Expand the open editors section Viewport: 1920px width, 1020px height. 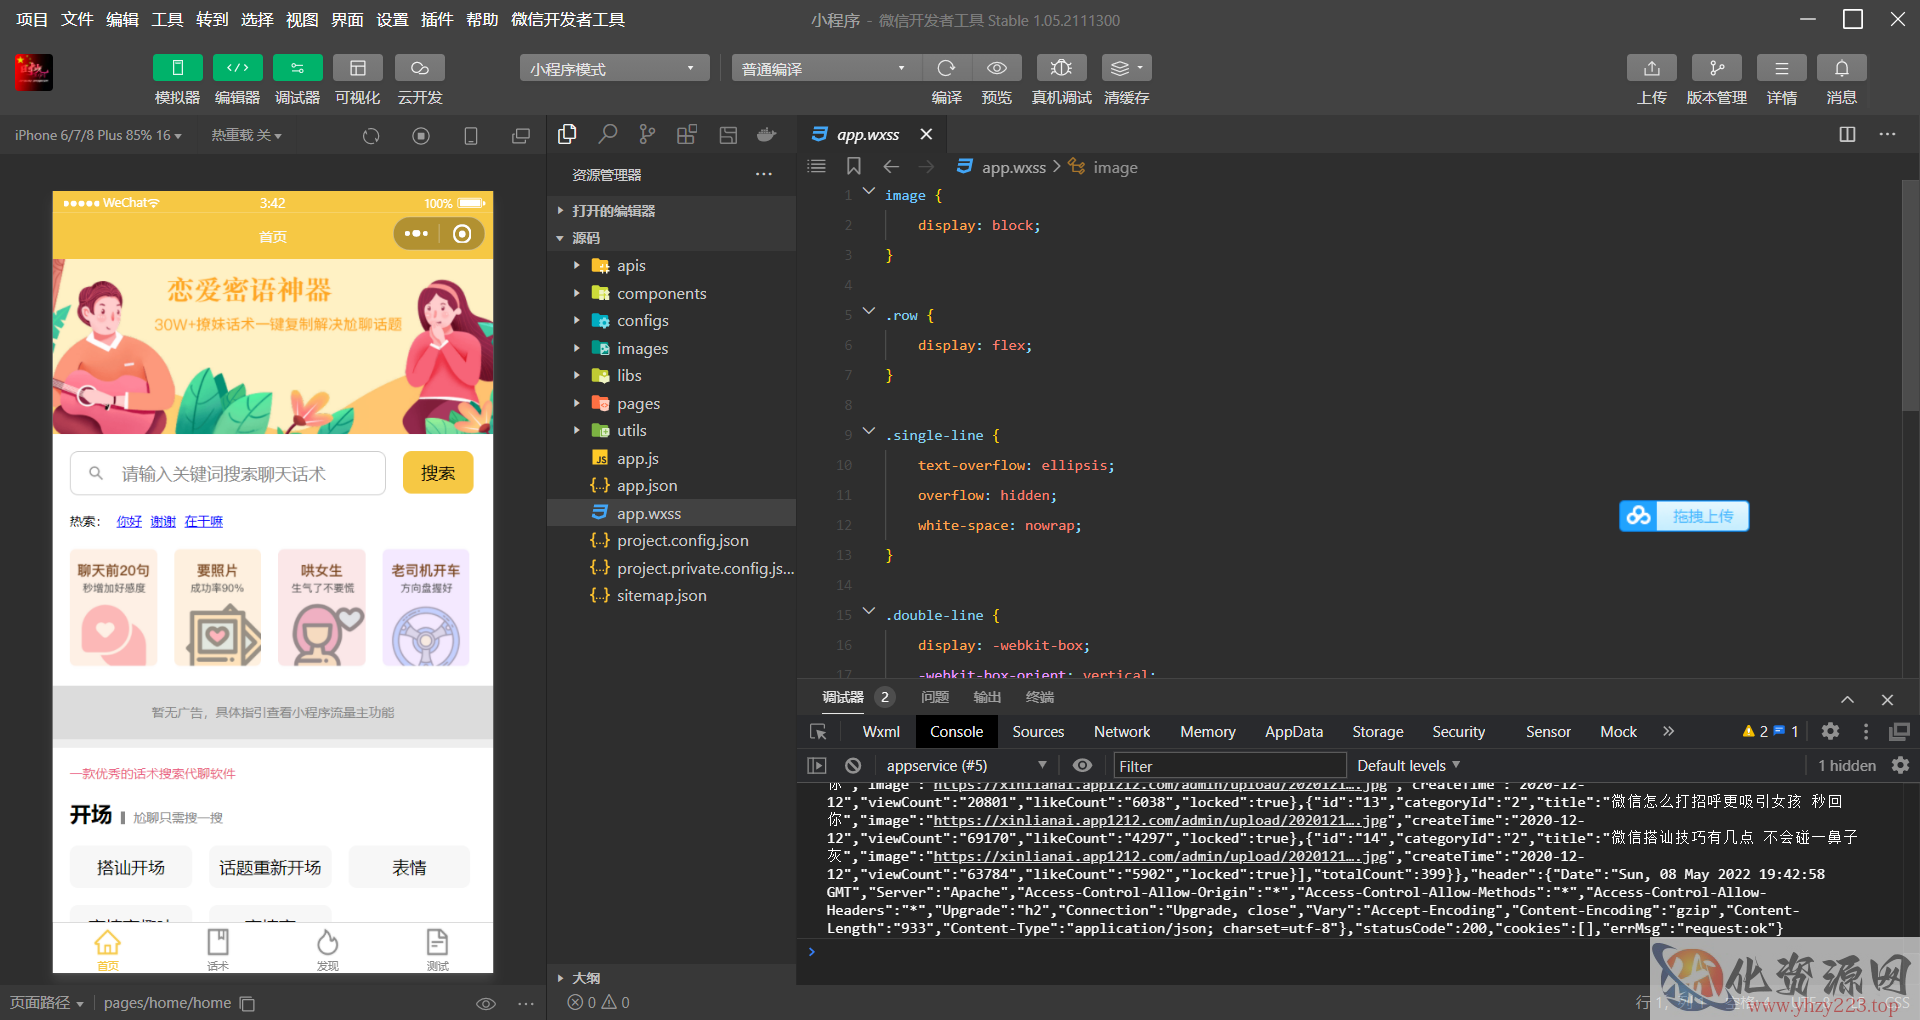click(671, 211)
